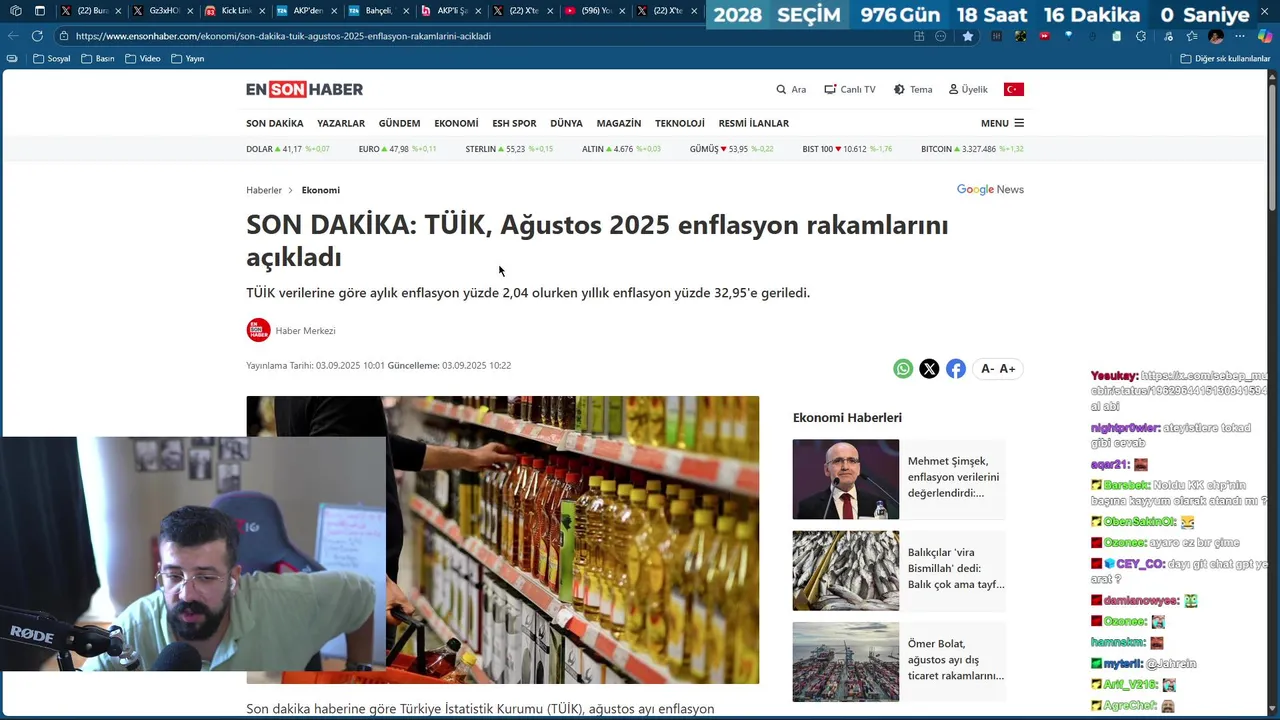
Task: Click the En Son Haber logo
Action: [x=304, y=89]
